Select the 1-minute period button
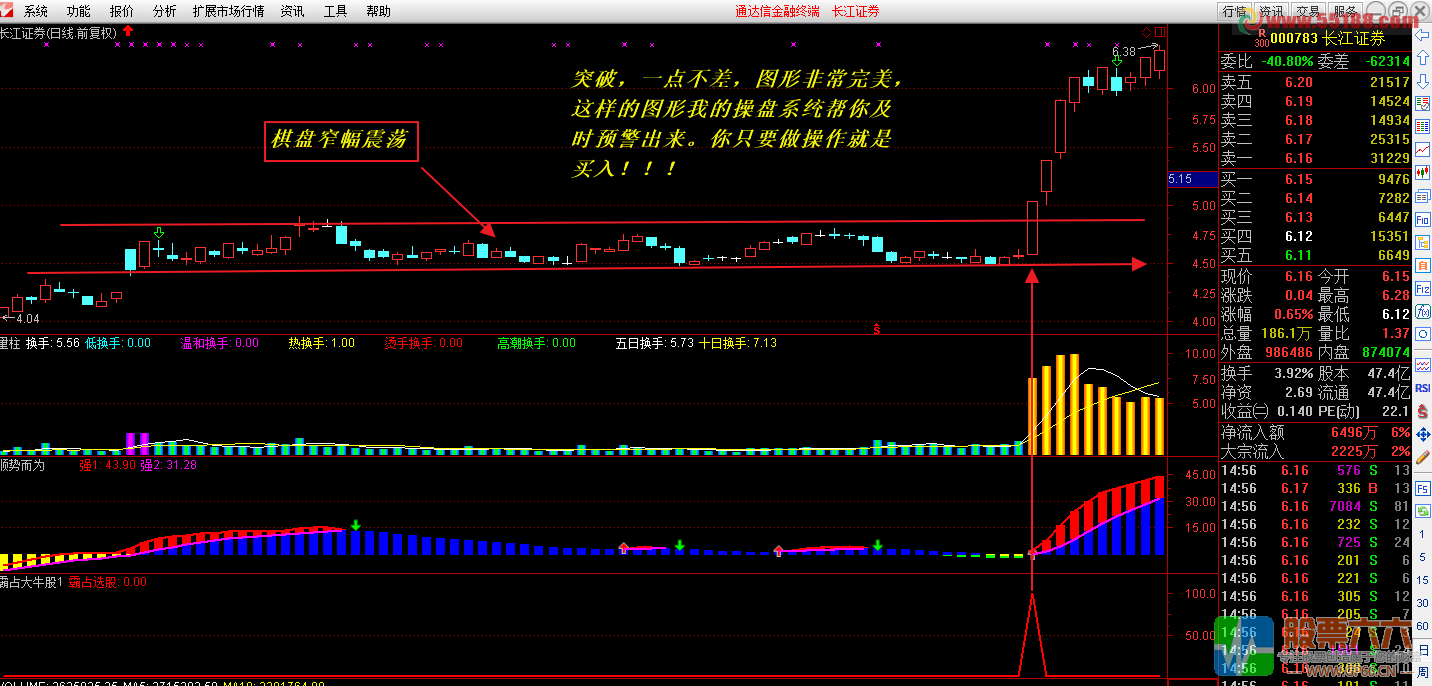Viewport: 1432px width, 686px height. (1422, 535)
